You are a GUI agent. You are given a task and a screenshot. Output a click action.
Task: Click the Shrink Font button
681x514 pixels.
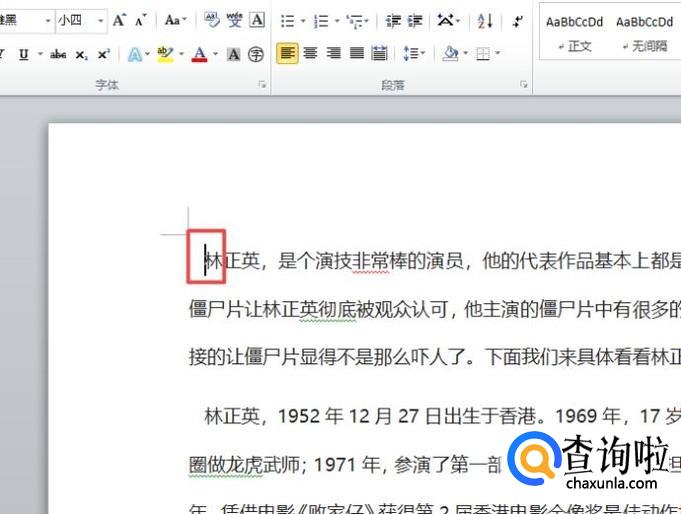[x=140, y=20]
